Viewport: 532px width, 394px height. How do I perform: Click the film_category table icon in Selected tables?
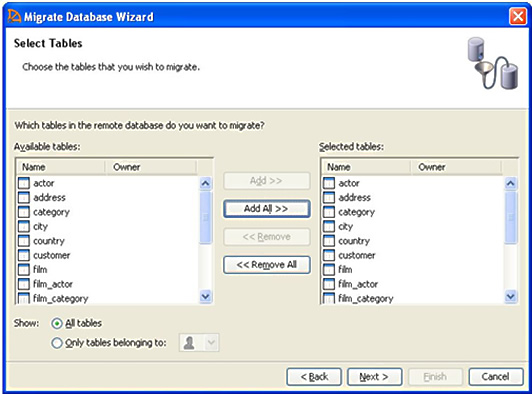pyautogui.click(x=329, y=298)
